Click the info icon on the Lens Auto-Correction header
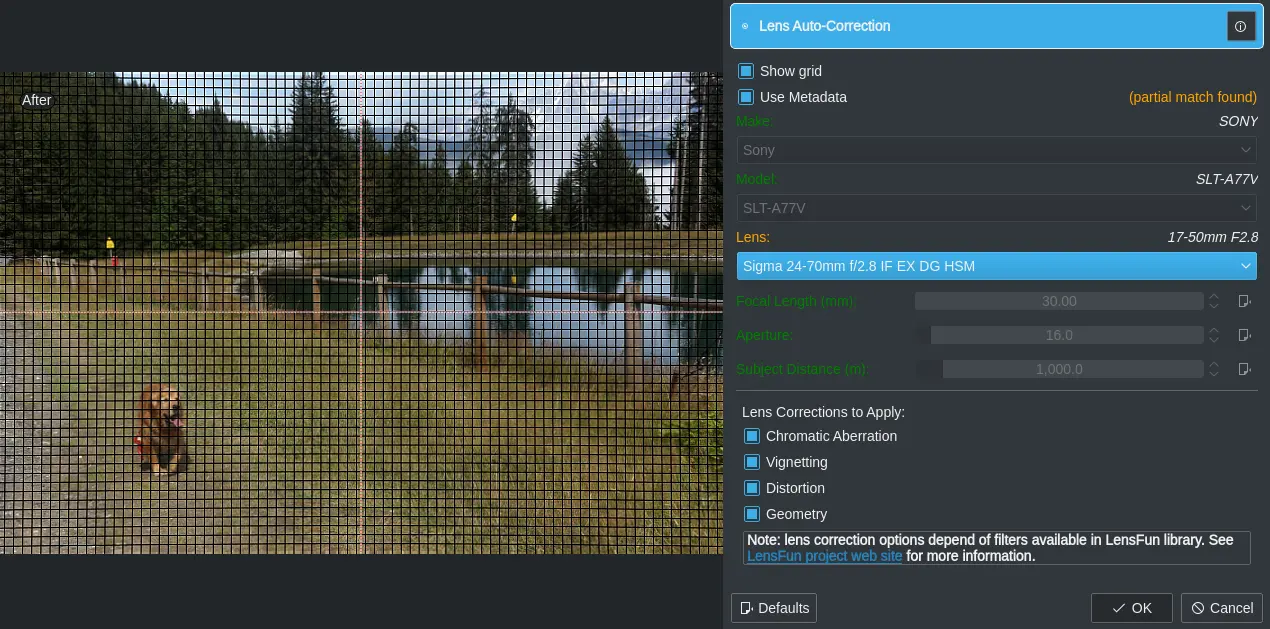Viewport: 1270px width, 629px height. (x=1241, y=26)
